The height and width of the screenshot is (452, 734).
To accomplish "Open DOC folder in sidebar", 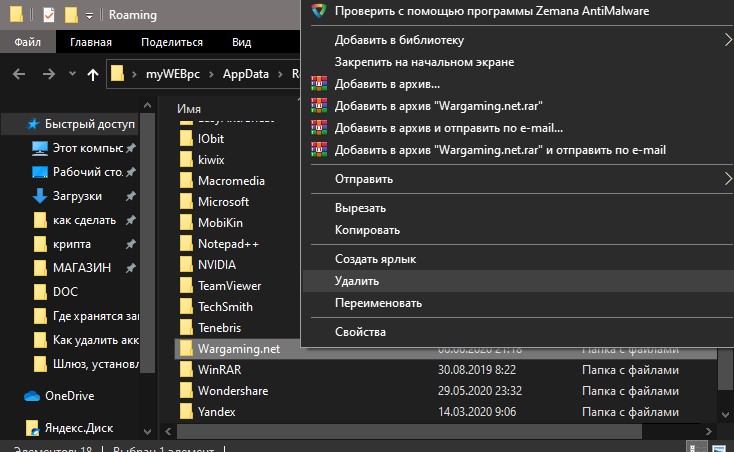I will coord(65,292).
